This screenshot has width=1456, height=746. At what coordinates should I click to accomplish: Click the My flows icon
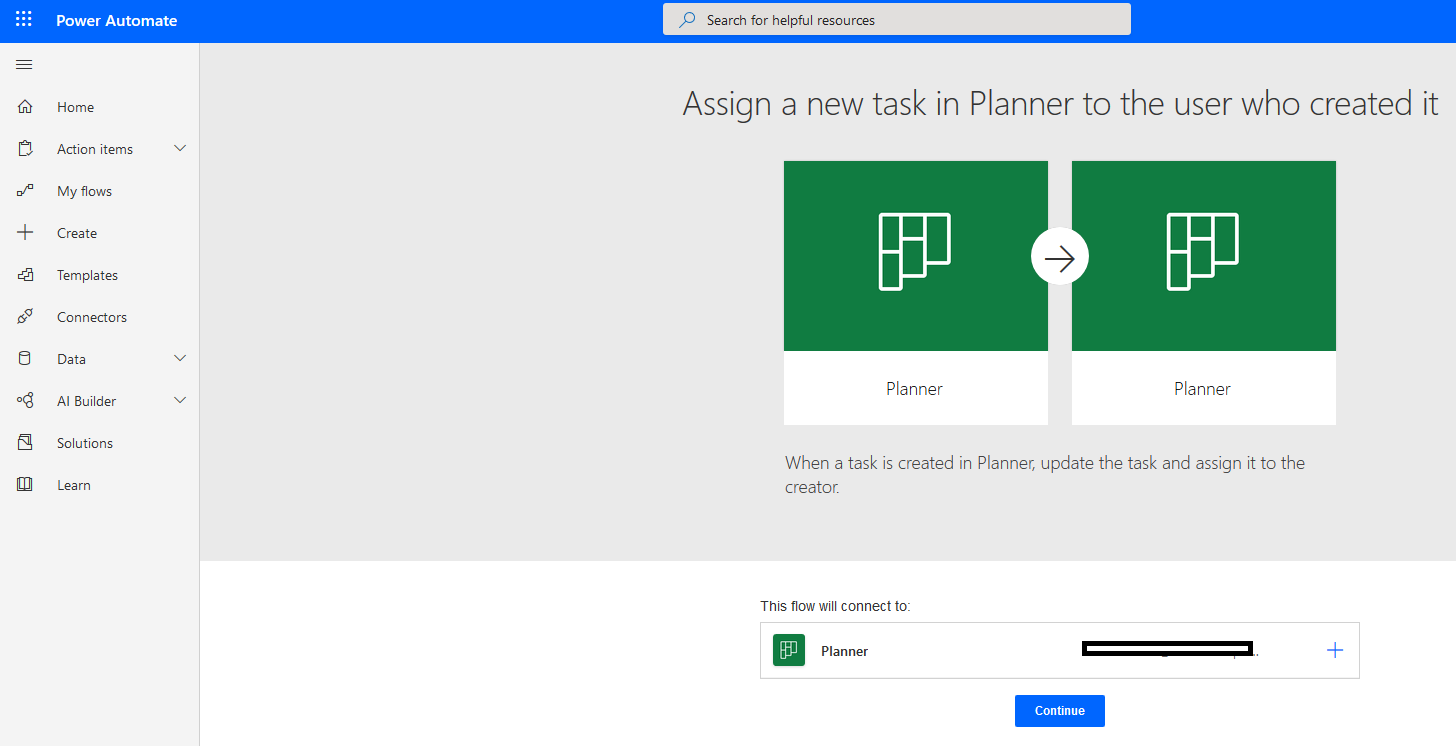click(25, 191)
